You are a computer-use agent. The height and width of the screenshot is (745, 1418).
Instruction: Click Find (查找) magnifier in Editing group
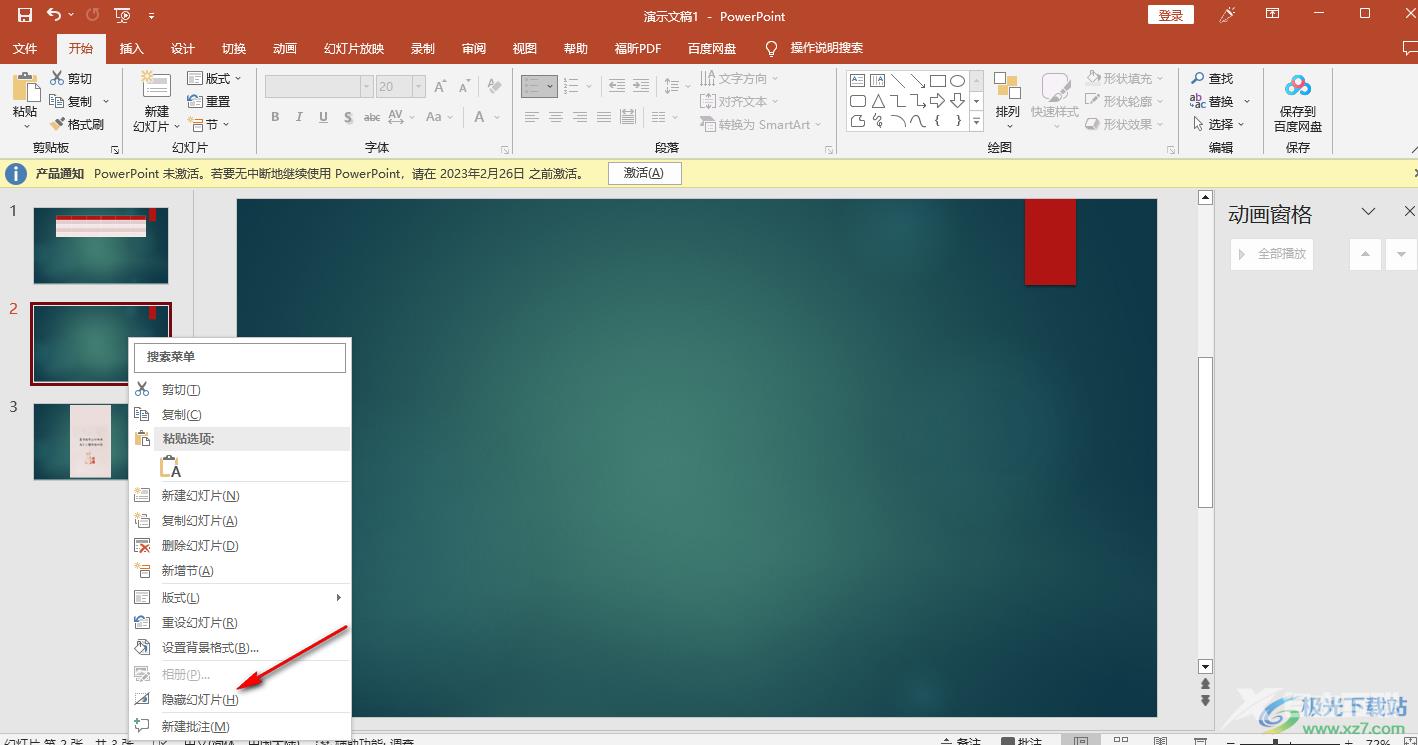pyautogui.click(x=1212, y=78)
